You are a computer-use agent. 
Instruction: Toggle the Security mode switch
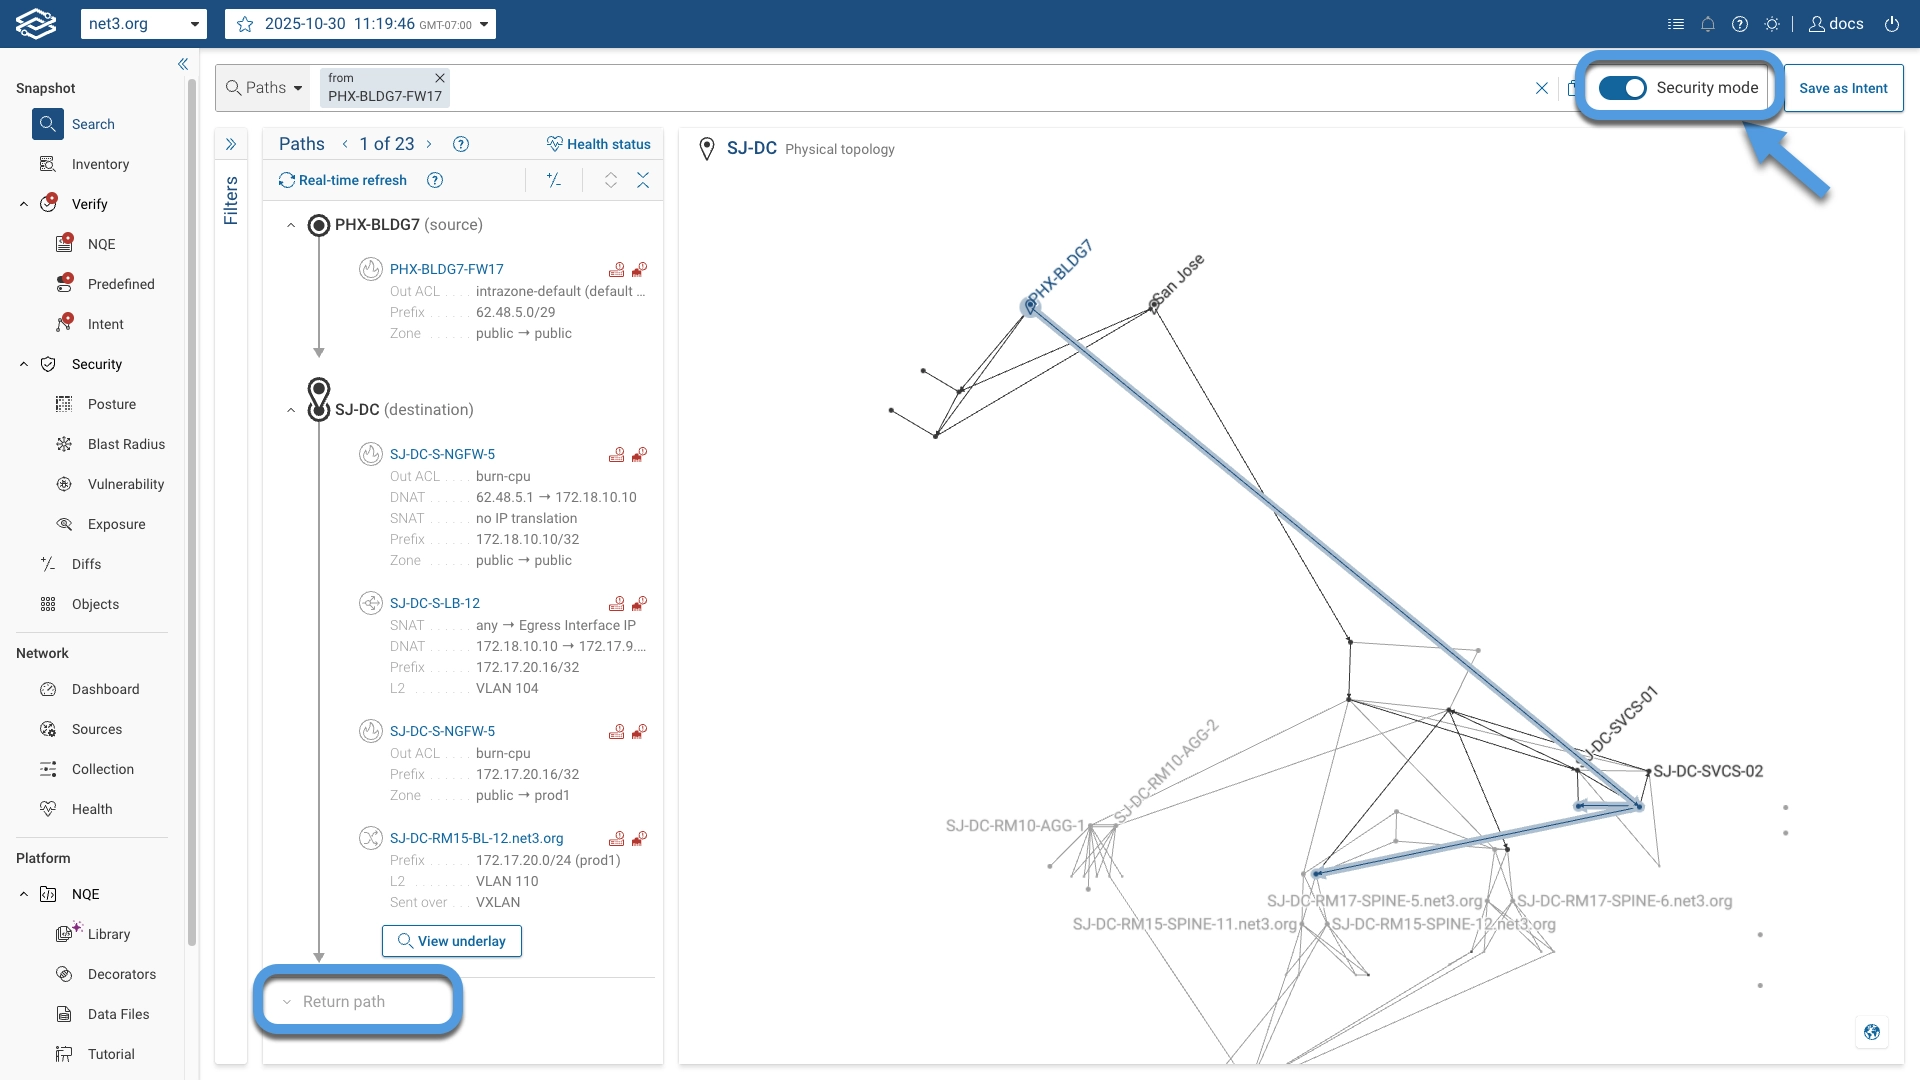(x=1622, y=88)
